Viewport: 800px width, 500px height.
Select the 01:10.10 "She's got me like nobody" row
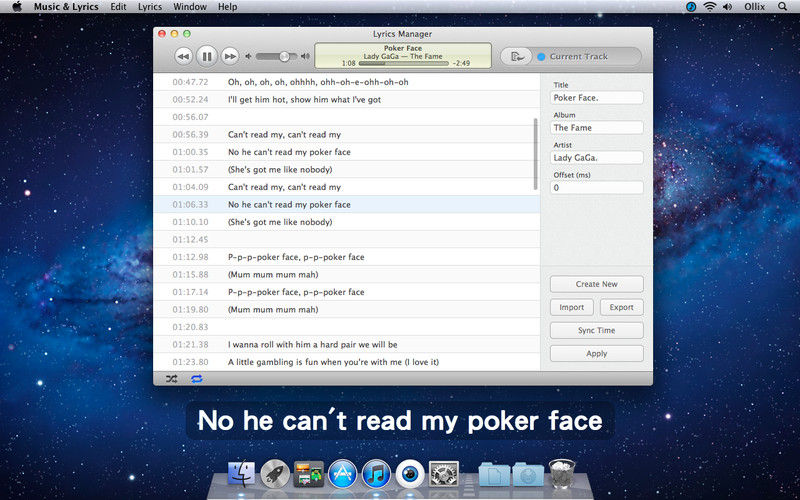point(346,222)
